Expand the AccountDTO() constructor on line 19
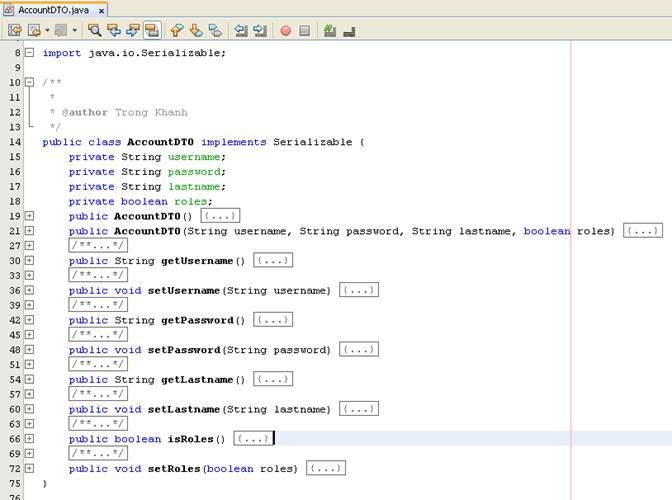The width and height of the screenshot is (672, 500). (29, 216)
